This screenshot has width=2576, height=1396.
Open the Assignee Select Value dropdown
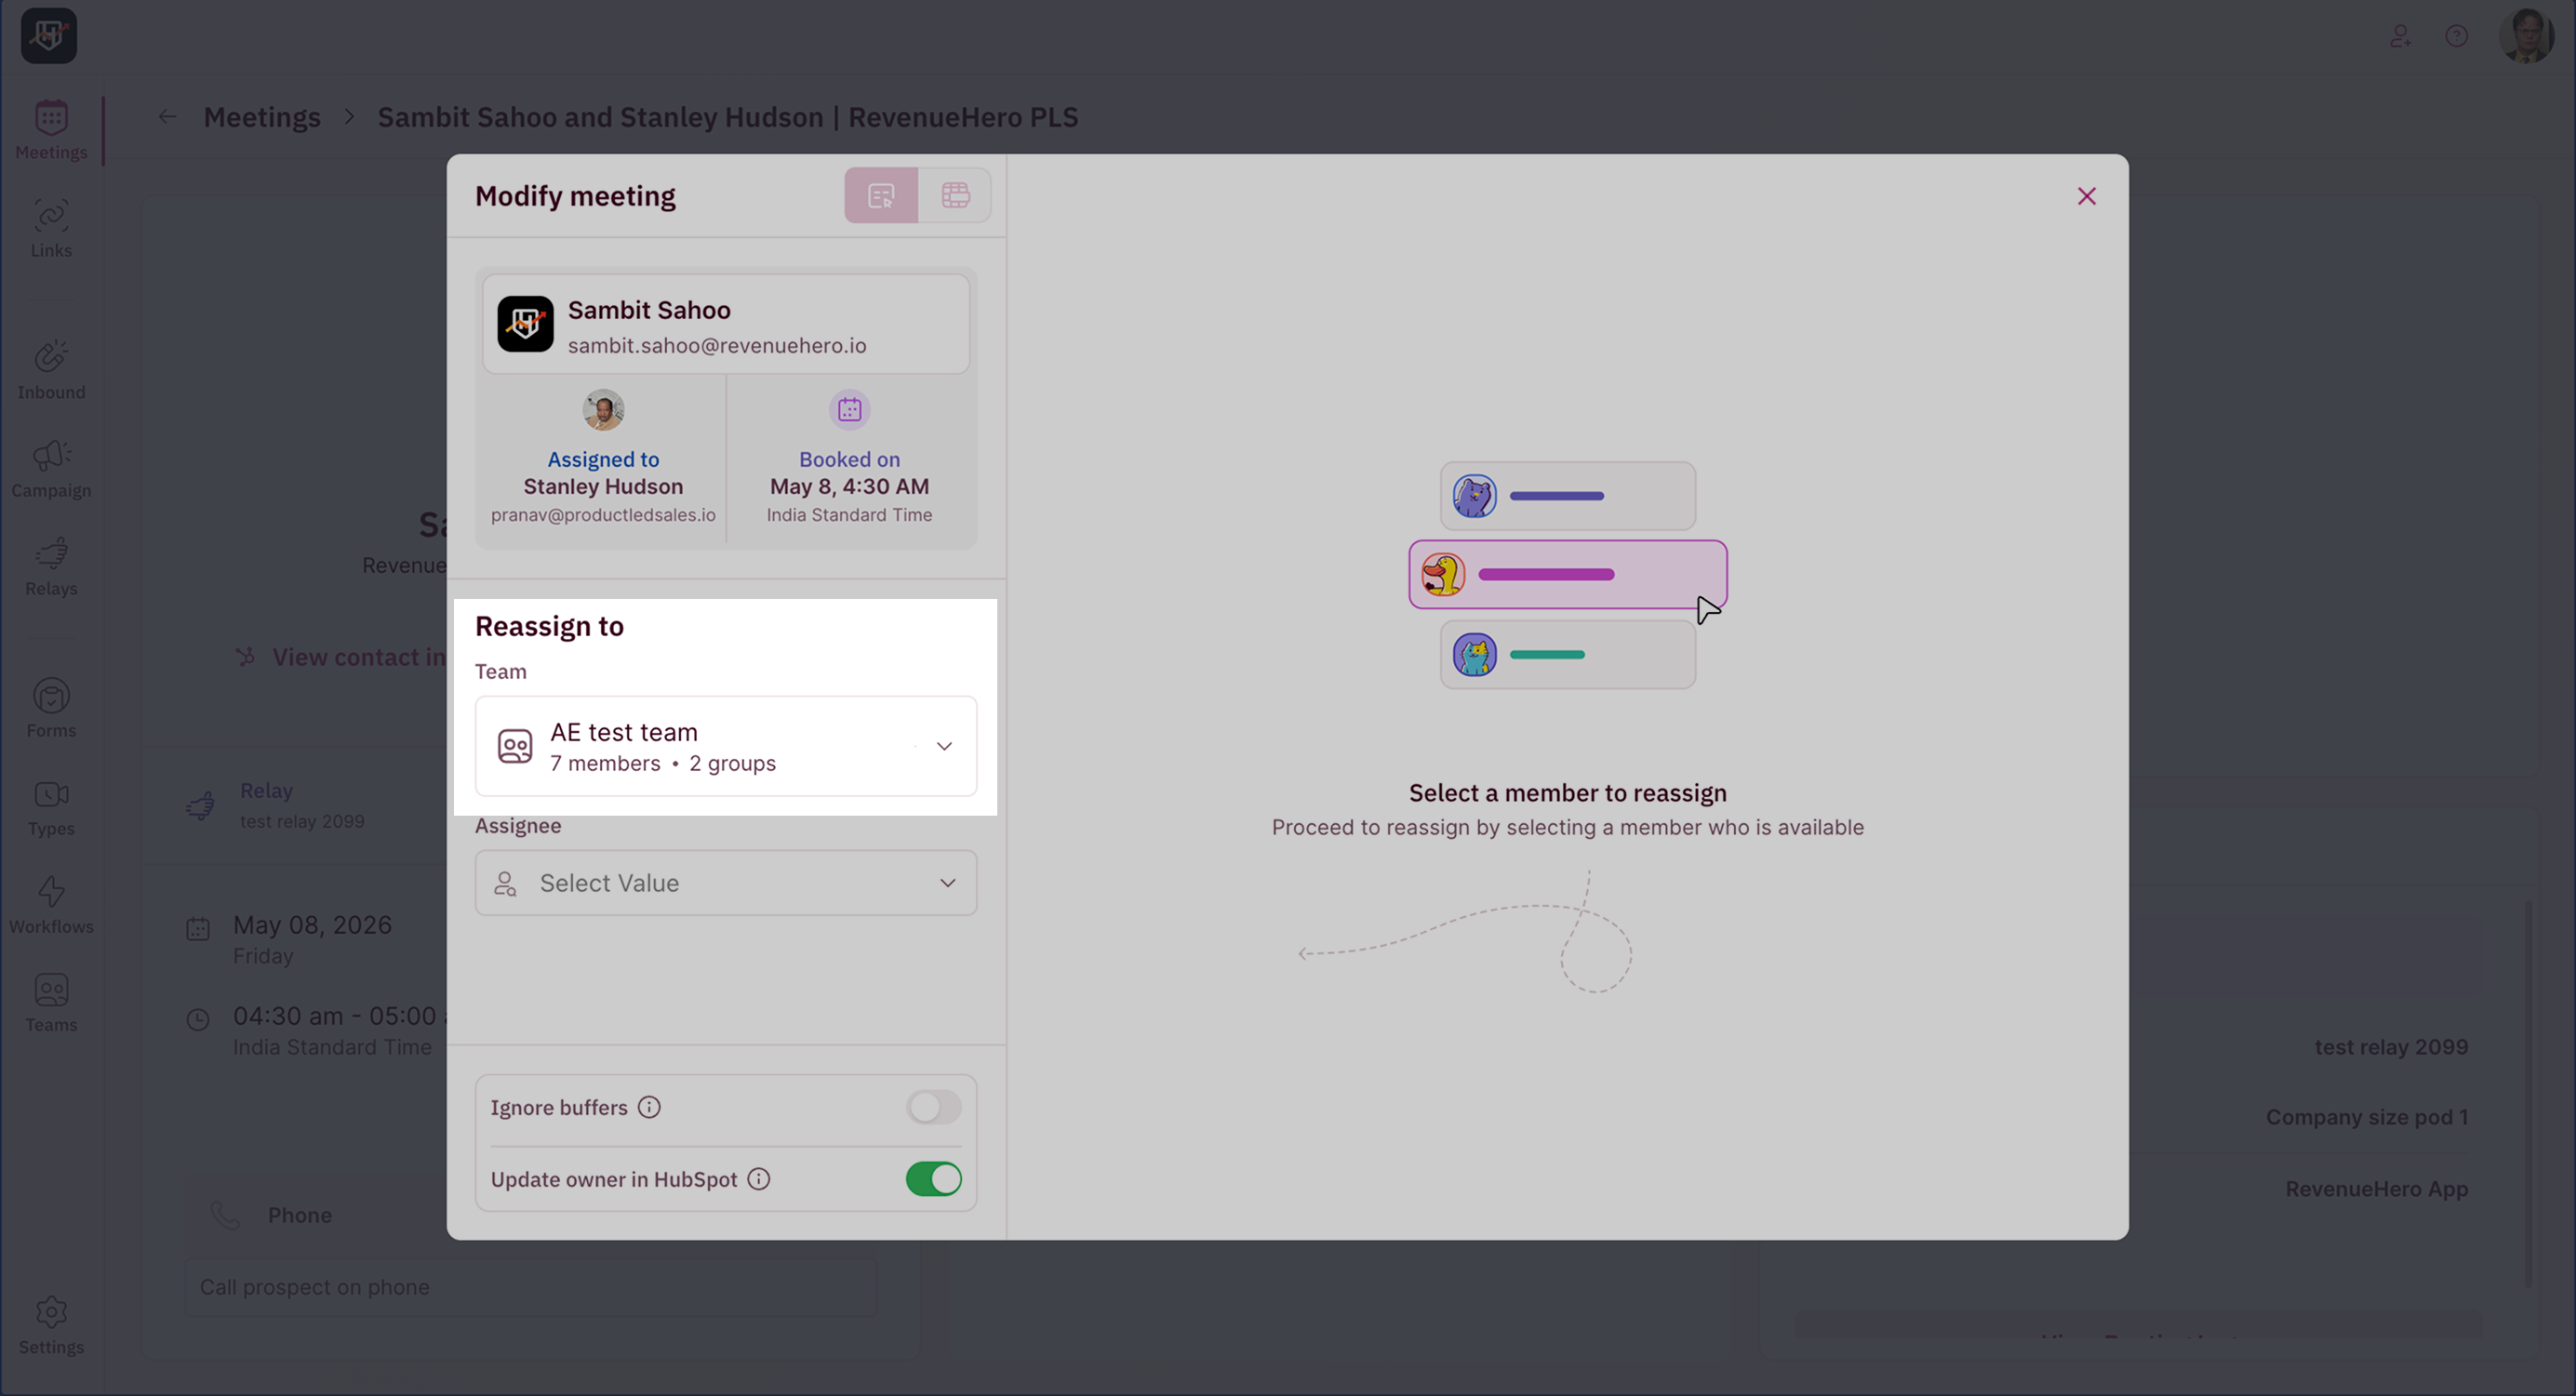click(726, 883)
